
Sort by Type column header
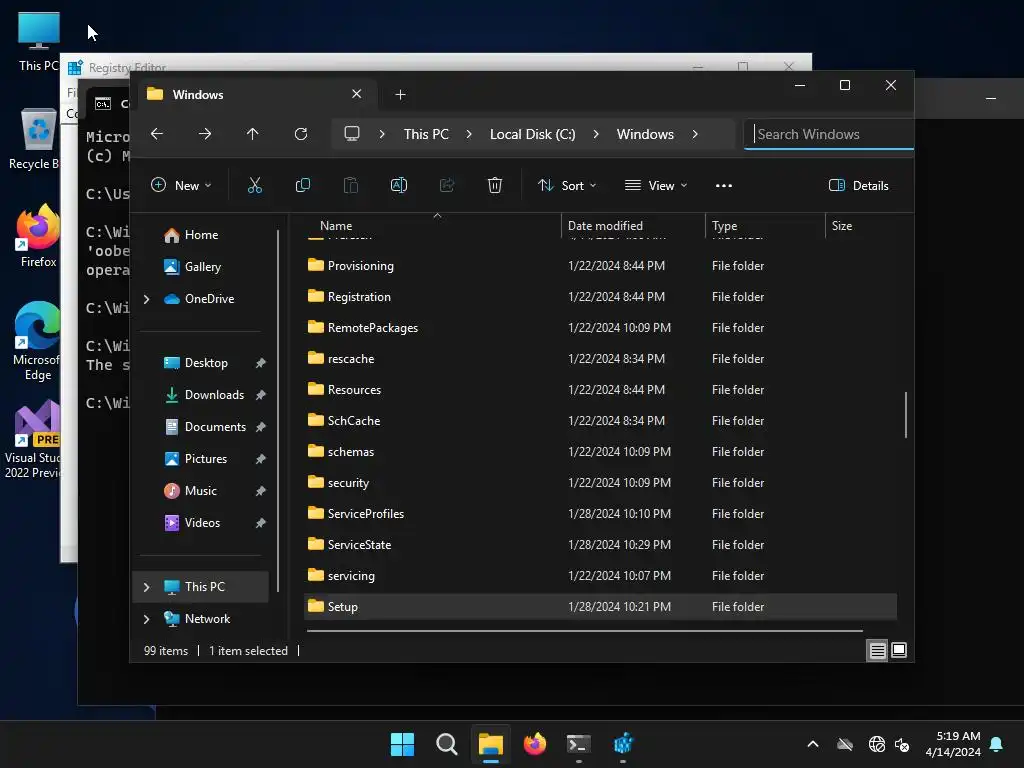click(x=765, y=226)
